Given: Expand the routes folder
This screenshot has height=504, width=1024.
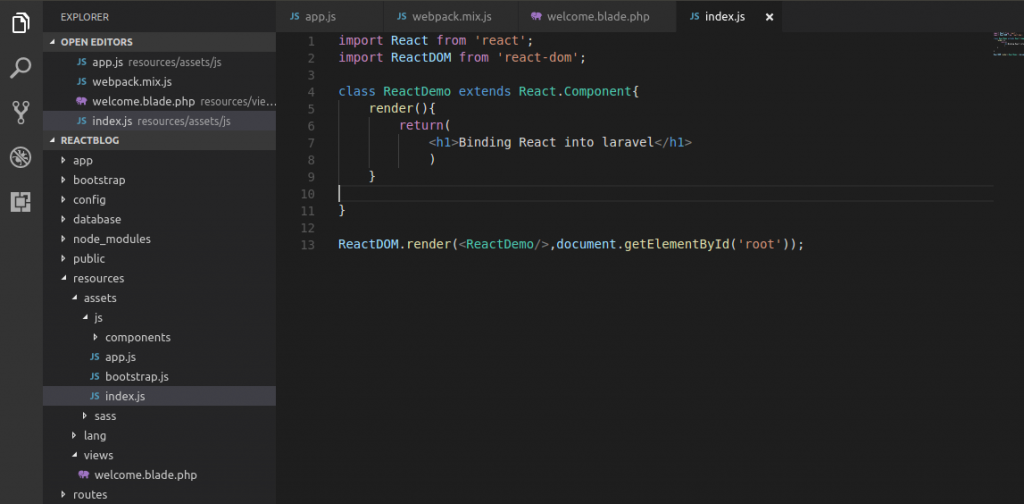Looking at the screenshot, I should pos(159,494).
